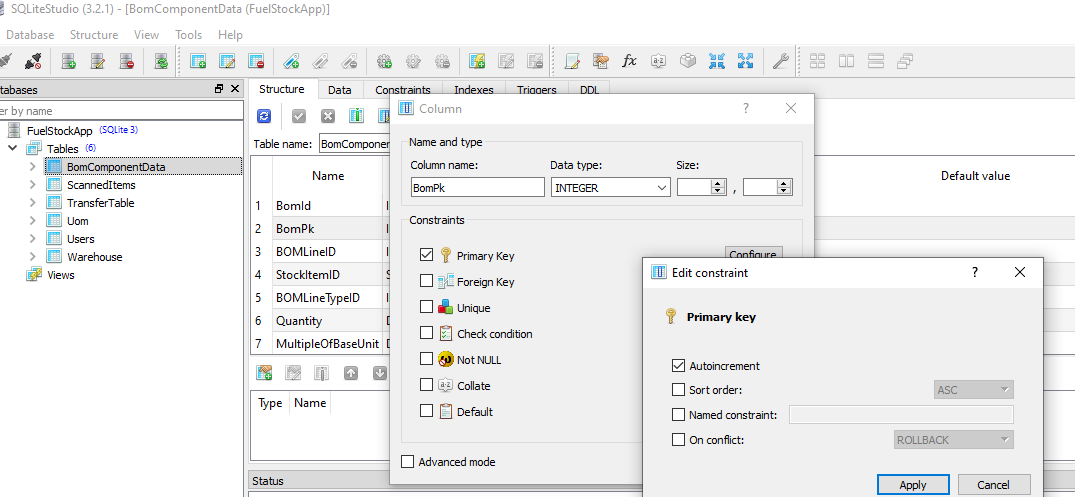Click the Edit database toolbar icon
Image resolution: width=1075 pixels, height=497 pixels.
pyautogui.click(x=97, y=62)
